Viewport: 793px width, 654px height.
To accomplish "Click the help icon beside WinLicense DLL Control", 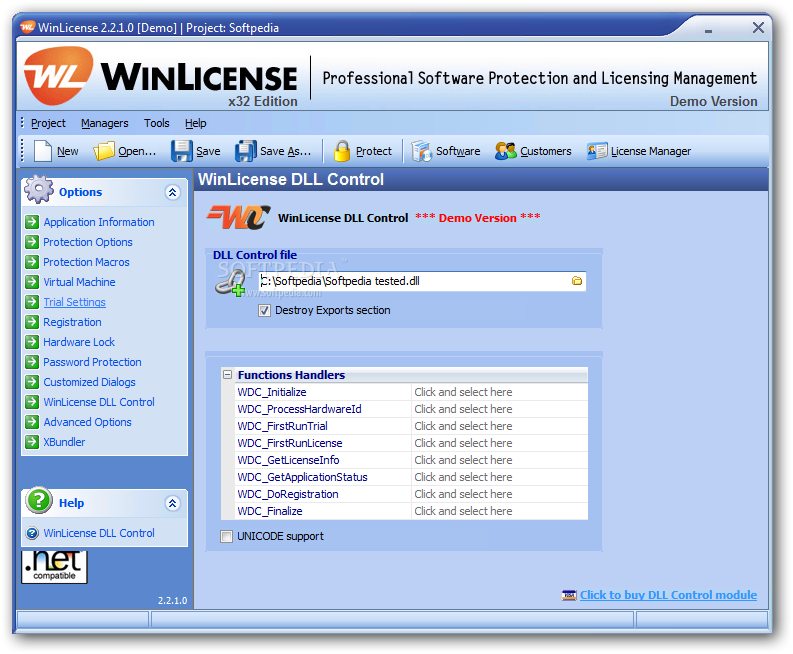I will (32, 533).
